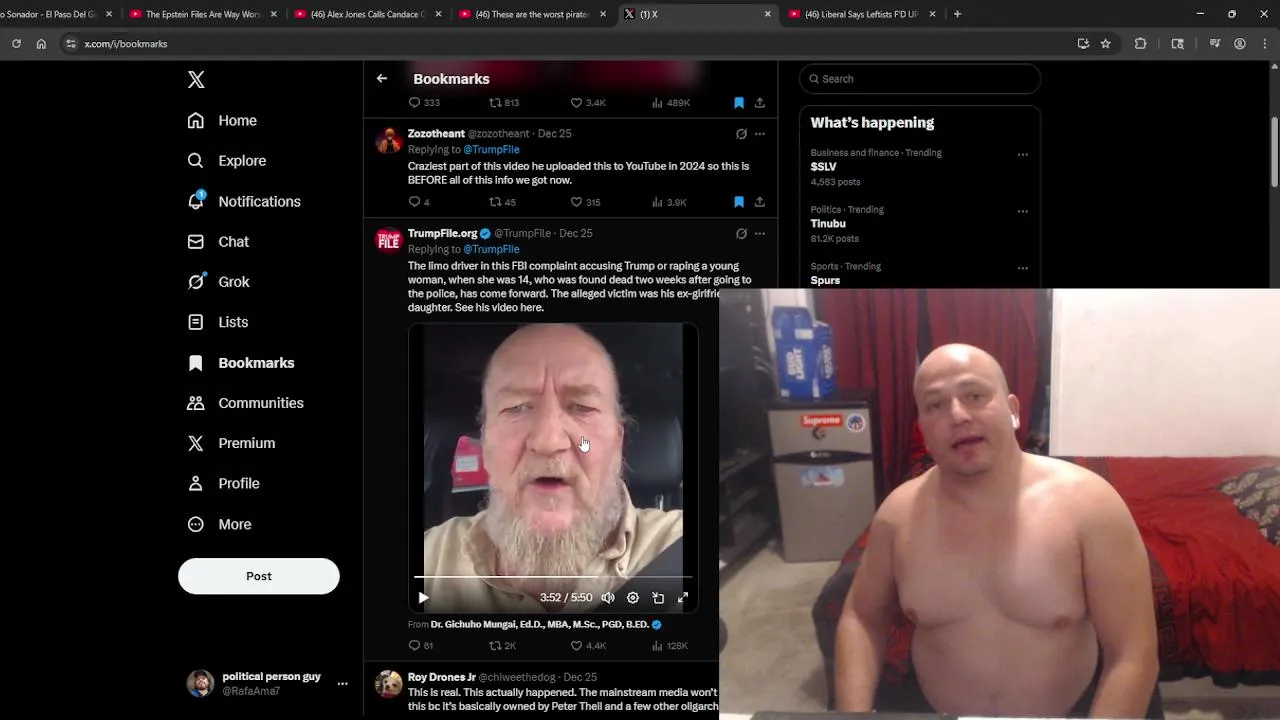Open Communities from the sidebar
The height and width of the screenshot is (720, 1280).
[x=246, y=403]
